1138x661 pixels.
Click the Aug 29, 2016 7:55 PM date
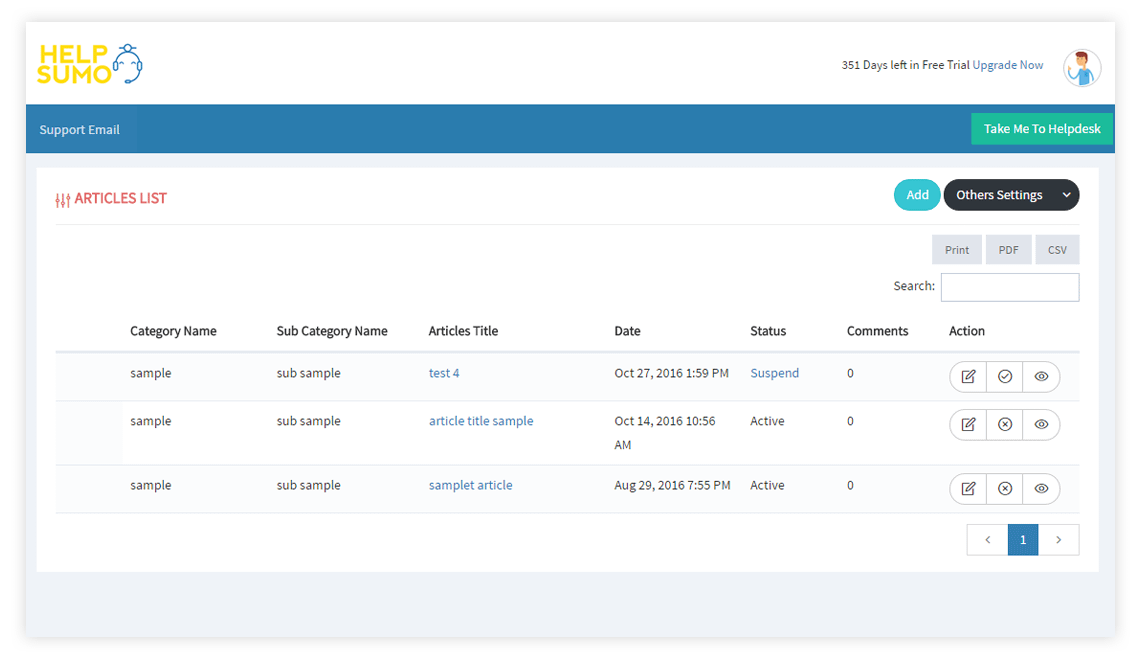672,485
